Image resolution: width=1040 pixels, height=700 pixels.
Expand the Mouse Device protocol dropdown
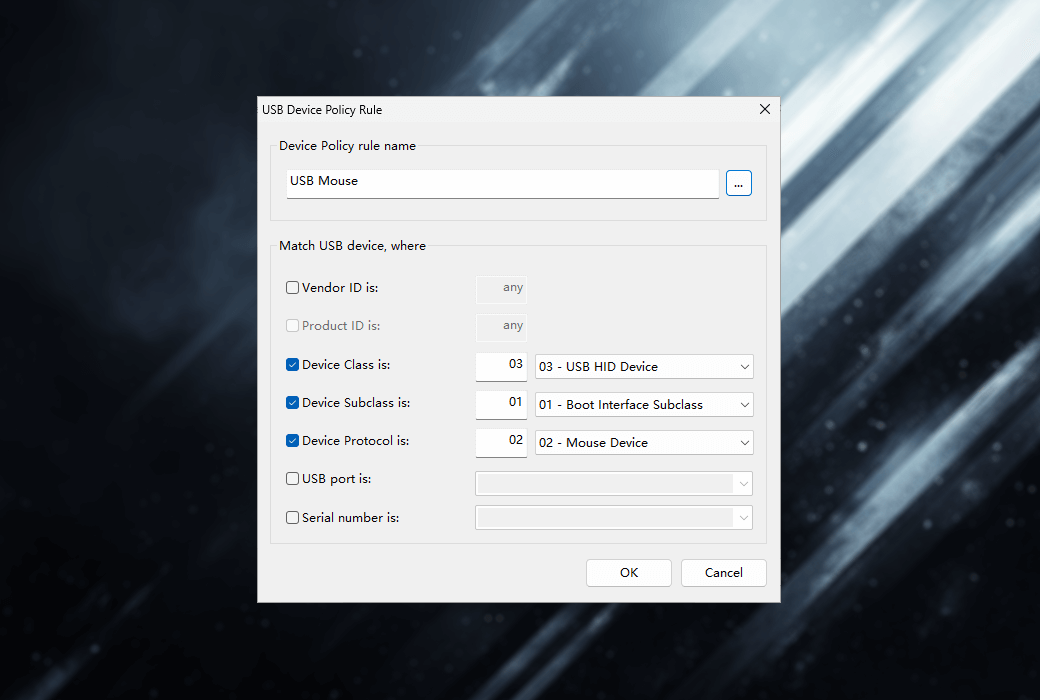644,443
